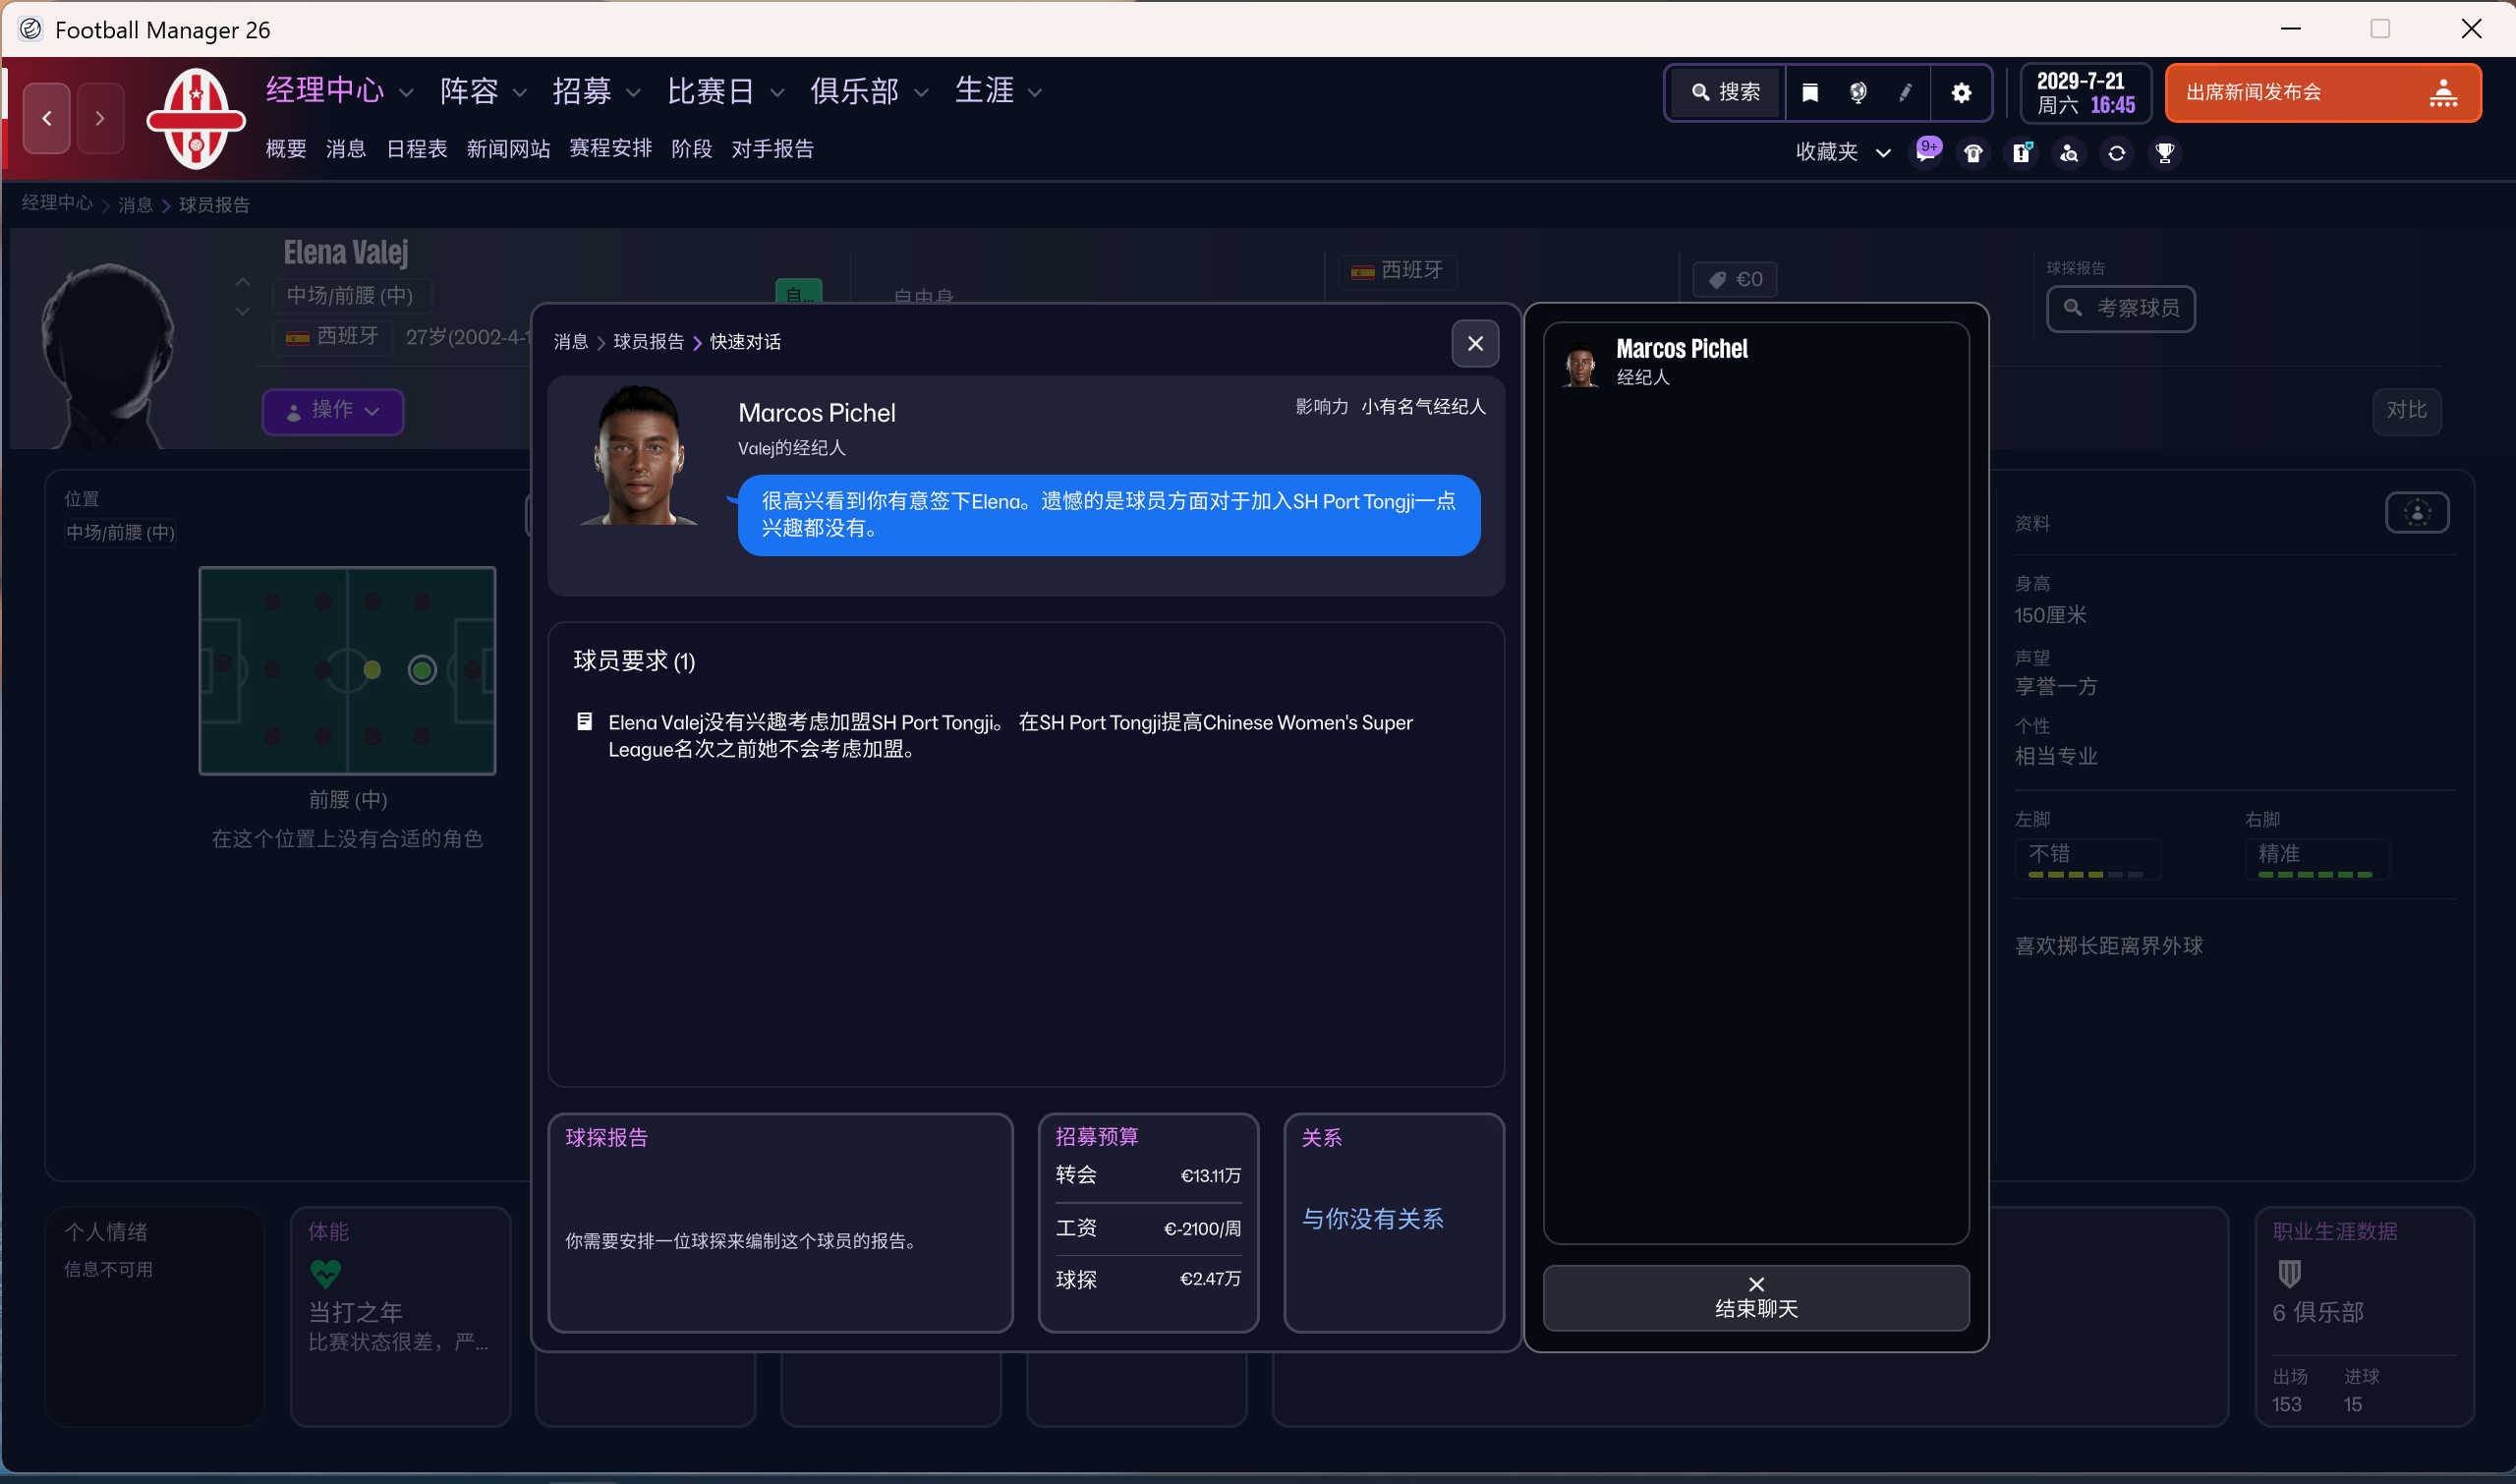Click 出席新闻发布会 press conference button
Screen dimensions: 2516x1484
2322,93
